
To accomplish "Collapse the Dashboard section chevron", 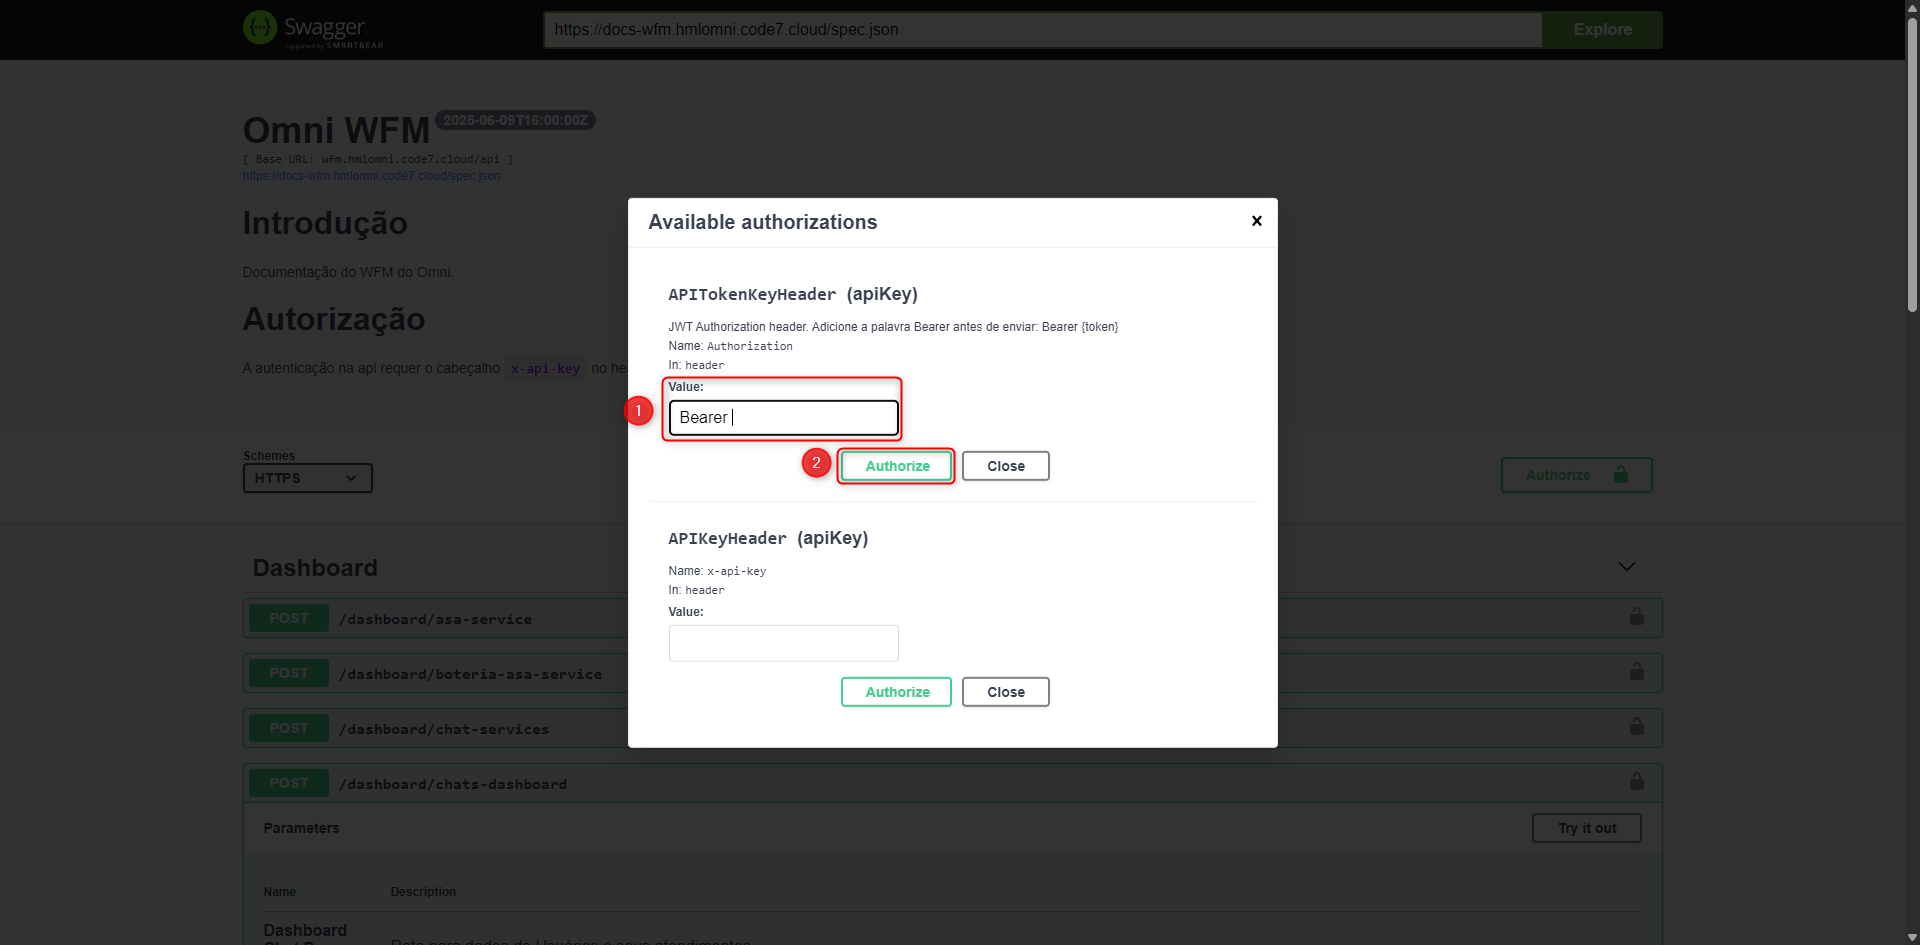I will 1626,567.
